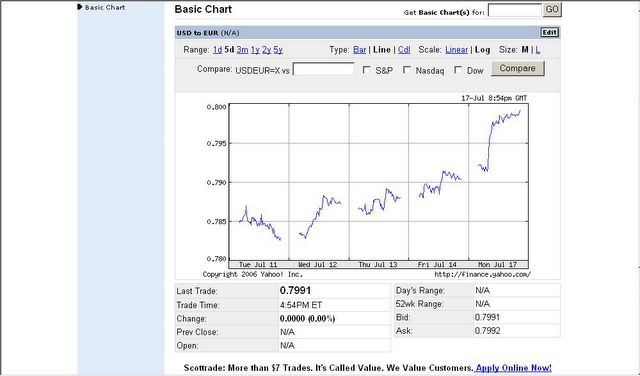Select large chart size L
The image size is (640, 376).
point(538,50)
